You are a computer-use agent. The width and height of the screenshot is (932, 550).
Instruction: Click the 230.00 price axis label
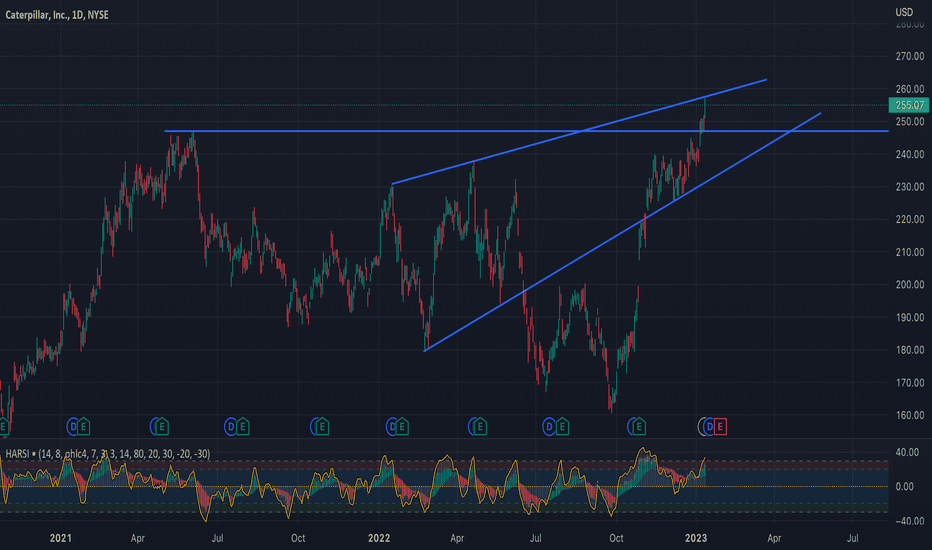(910, 187)
